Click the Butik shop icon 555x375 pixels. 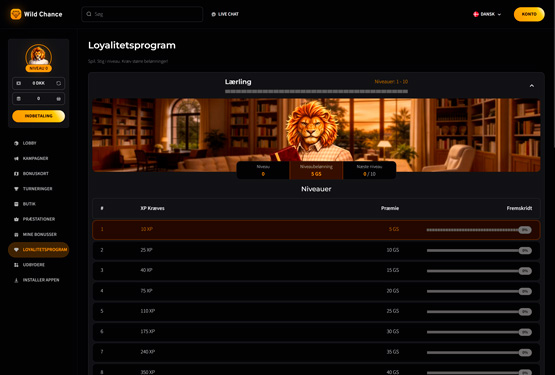pyautogui.click(x=16, y=204)
